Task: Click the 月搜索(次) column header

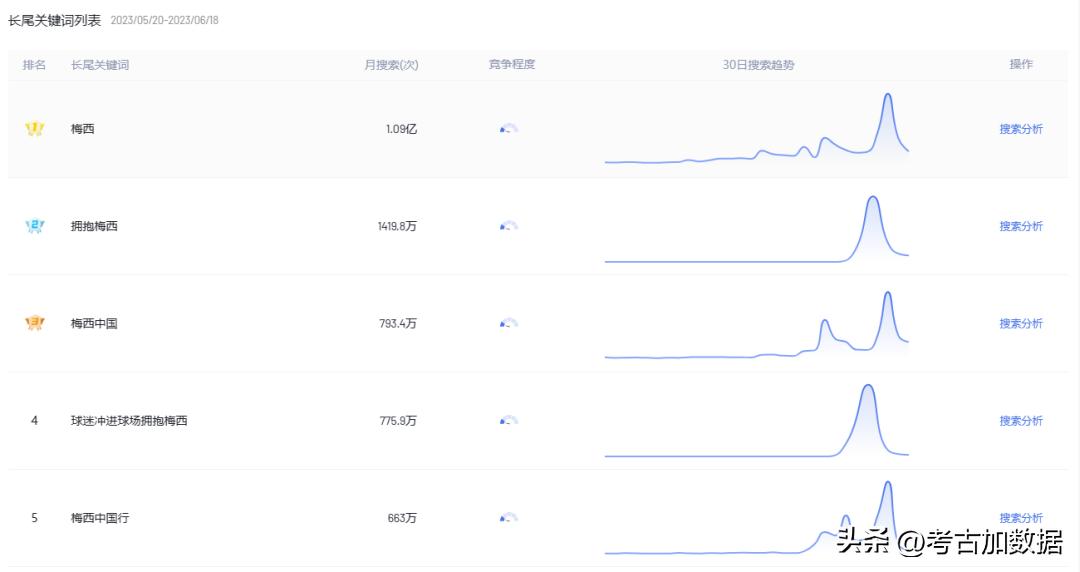Action: click(391, 65)
